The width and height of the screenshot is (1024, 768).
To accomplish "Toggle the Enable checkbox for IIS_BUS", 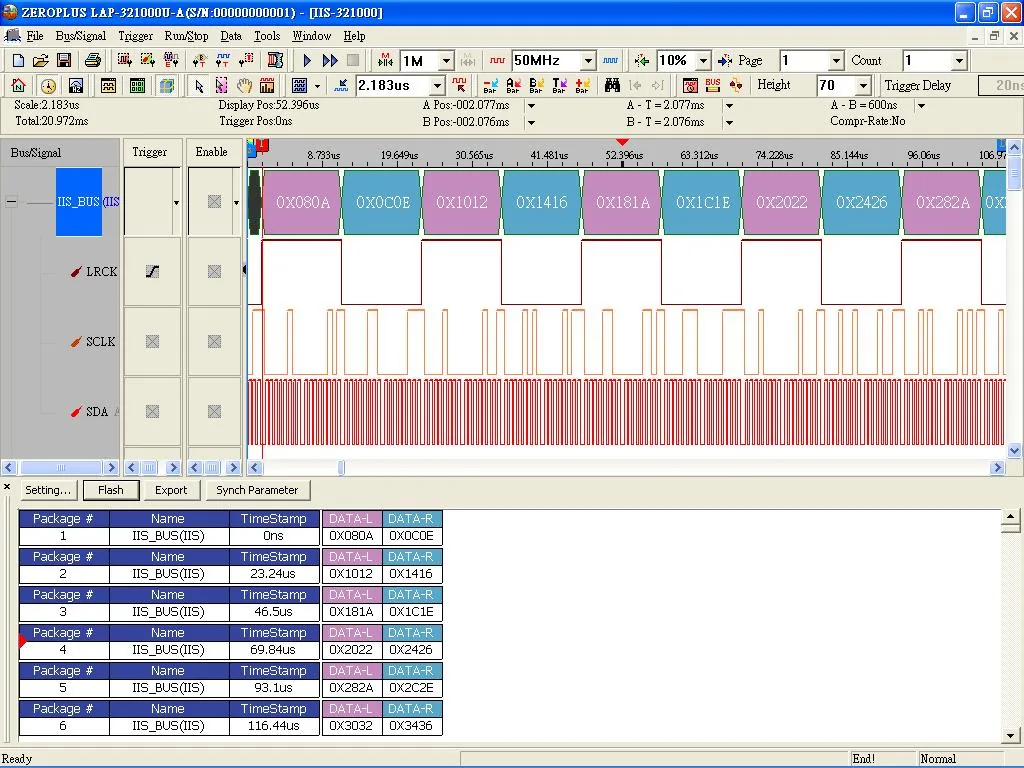I will tap(214, 202).
